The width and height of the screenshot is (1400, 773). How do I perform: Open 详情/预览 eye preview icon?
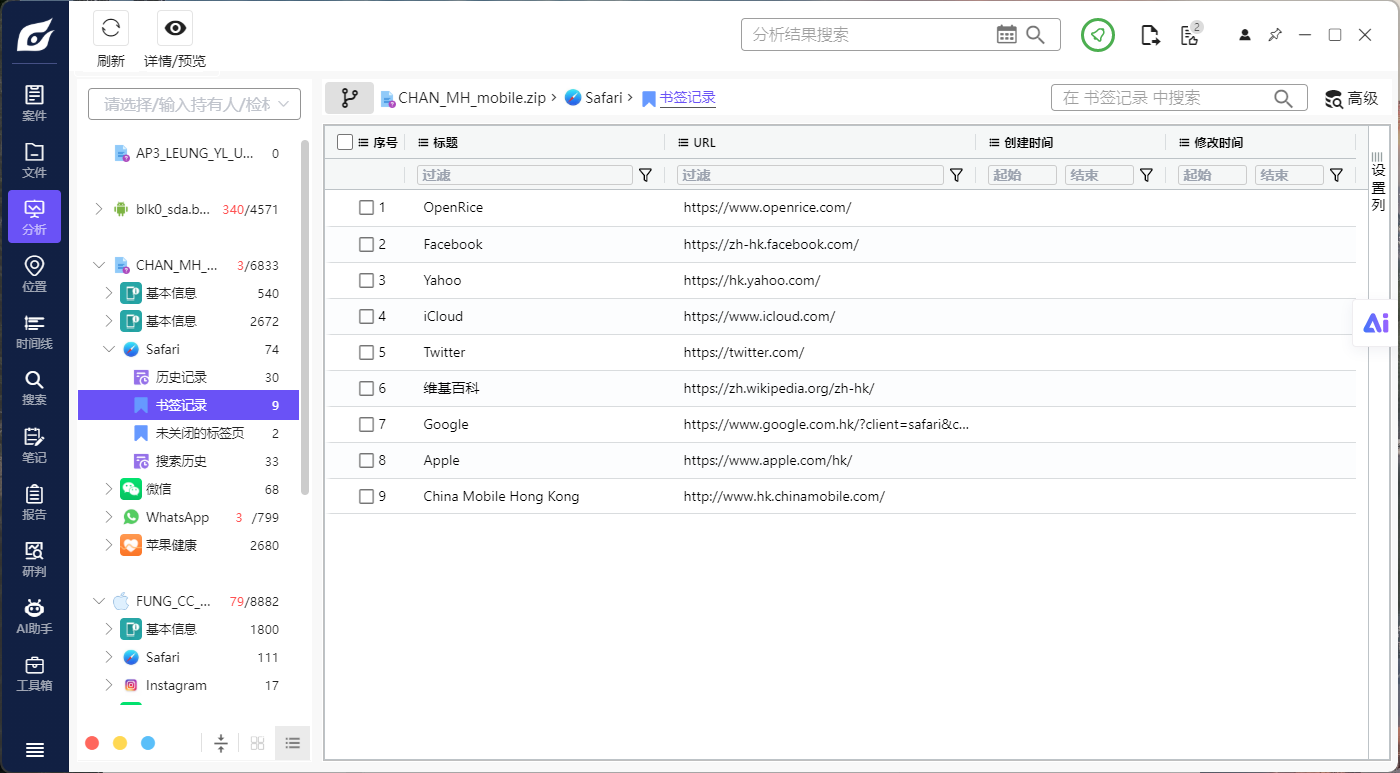(175, 28)
